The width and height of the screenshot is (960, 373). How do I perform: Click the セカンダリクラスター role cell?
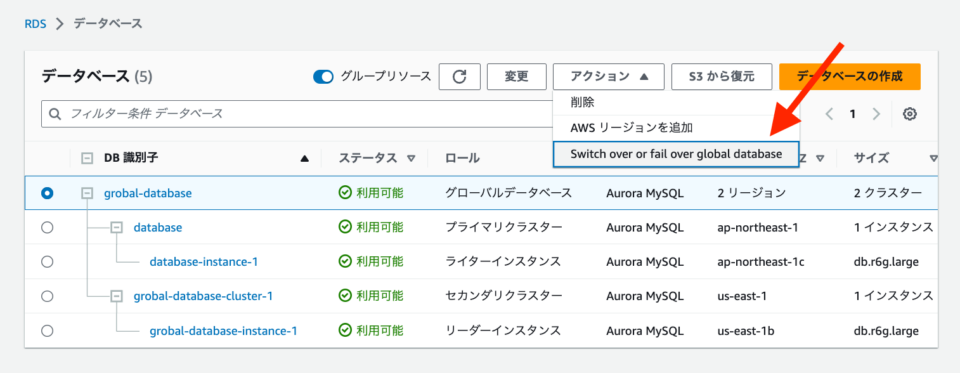coord(503,296)
